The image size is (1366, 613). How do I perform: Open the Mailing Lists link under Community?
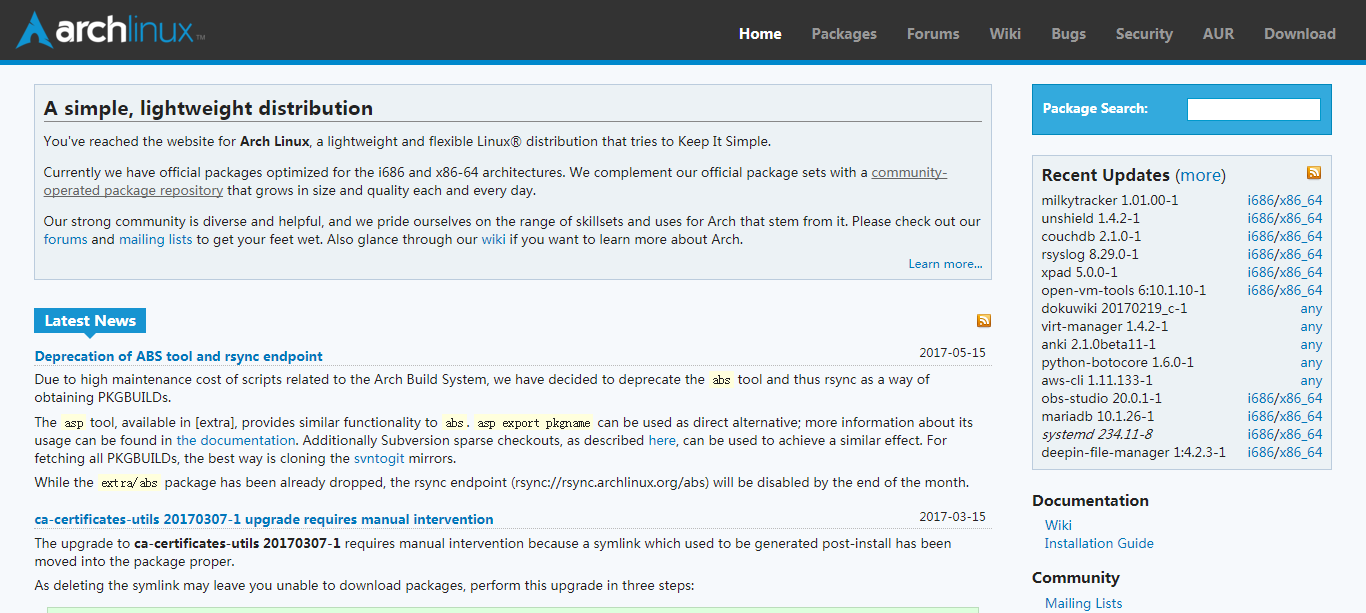pyautogui.click(x=1083, y=603)
